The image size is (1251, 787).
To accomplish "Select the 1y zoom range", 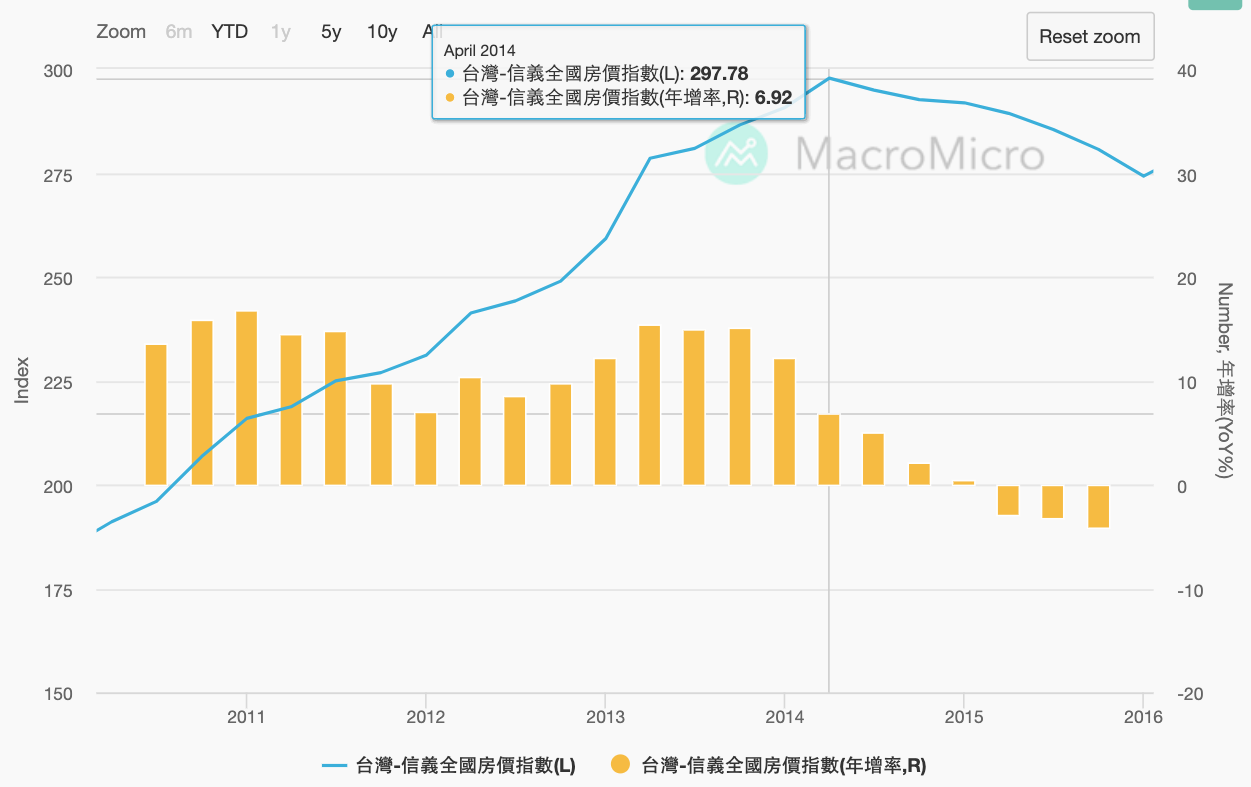I will click(281, 32).
